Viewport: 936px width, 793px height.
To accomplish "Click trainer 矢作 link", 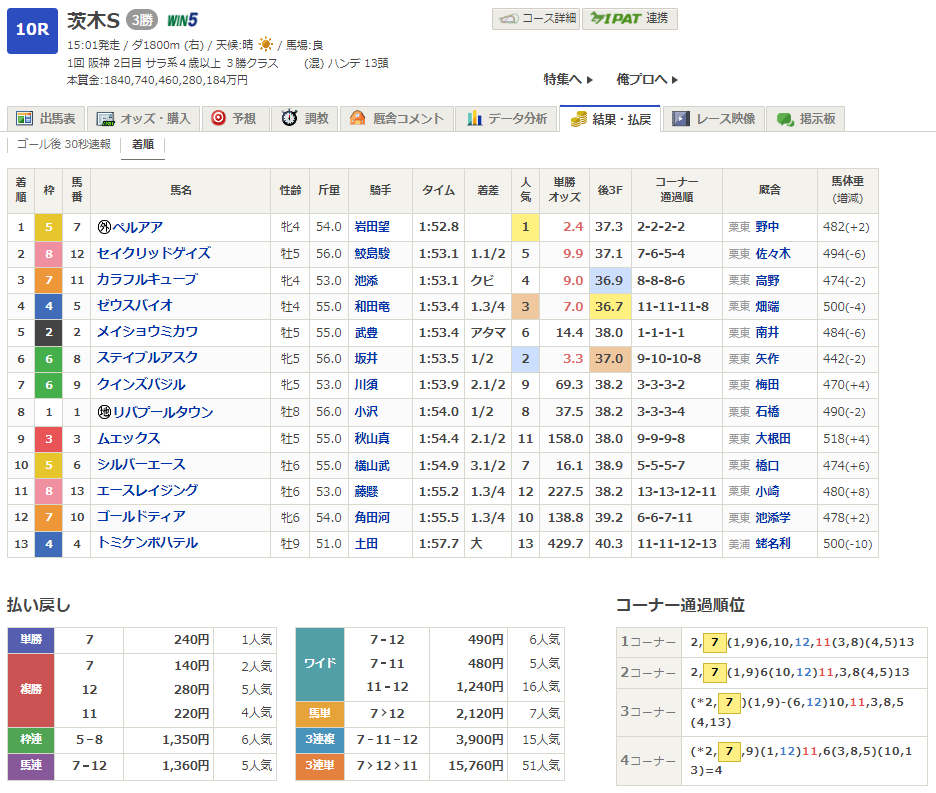I will (767, 357).
